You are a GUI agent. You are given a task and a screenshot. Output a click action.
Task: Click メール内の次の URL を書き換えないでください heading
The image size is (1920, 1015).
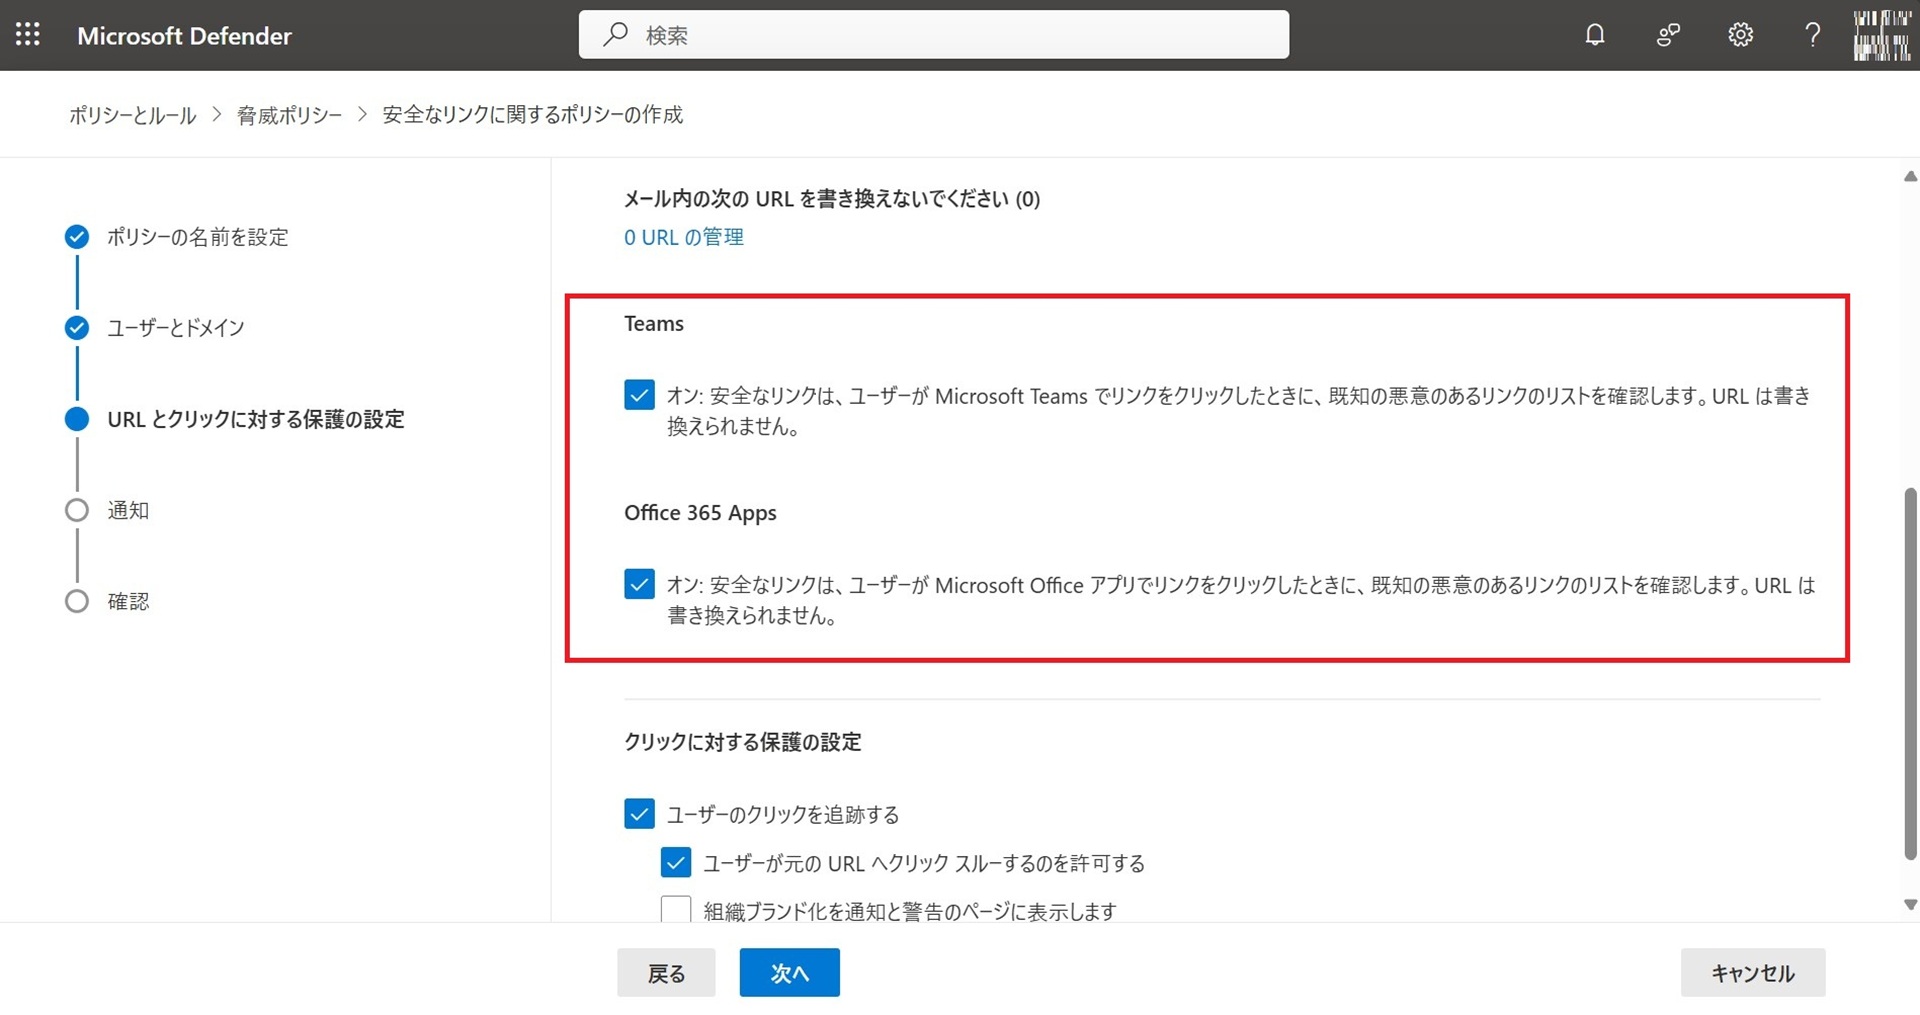point(832,199)
